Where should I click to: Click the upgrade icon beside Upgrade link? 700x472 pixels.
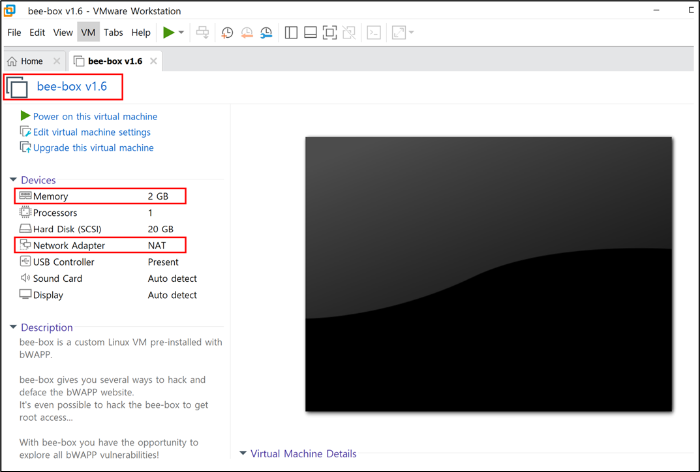point(25,147)
